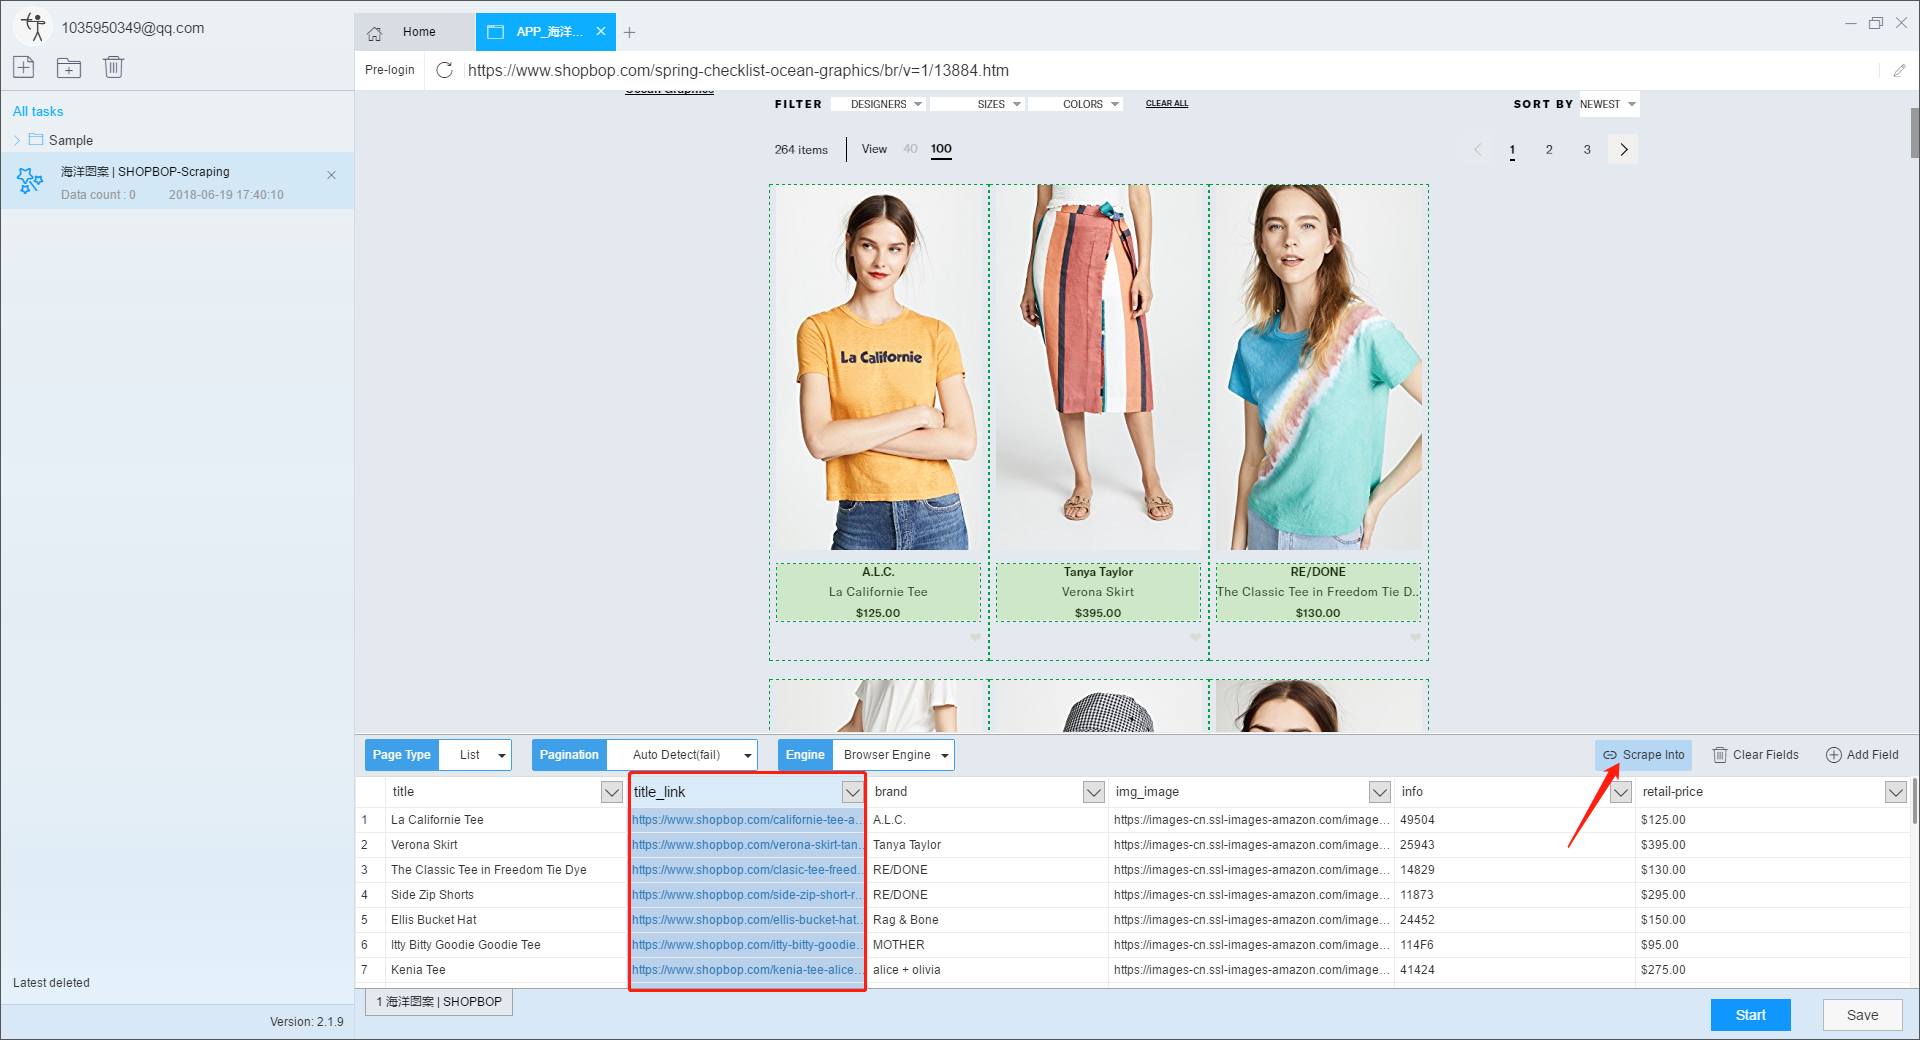Click the highlighted '$125.00' price on product
This screenshot has height=1040, width=1920.
click(x=878, y=613)
